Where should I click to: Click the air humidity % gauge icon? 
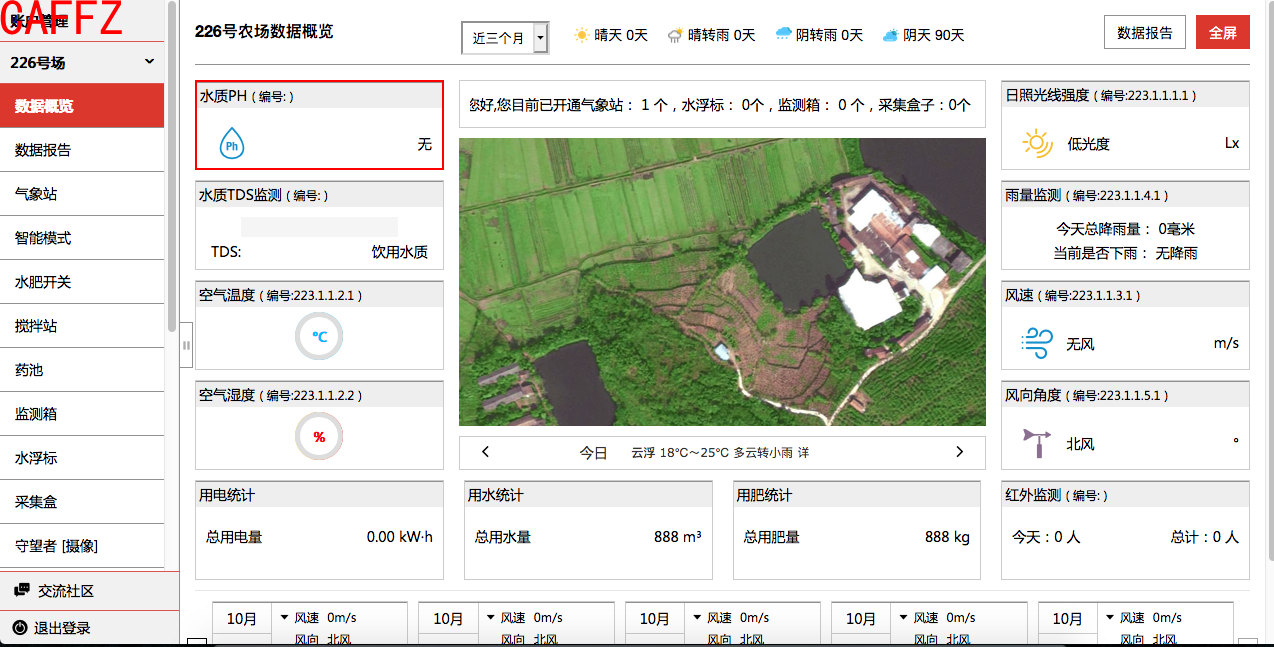[x=319, y=437]
